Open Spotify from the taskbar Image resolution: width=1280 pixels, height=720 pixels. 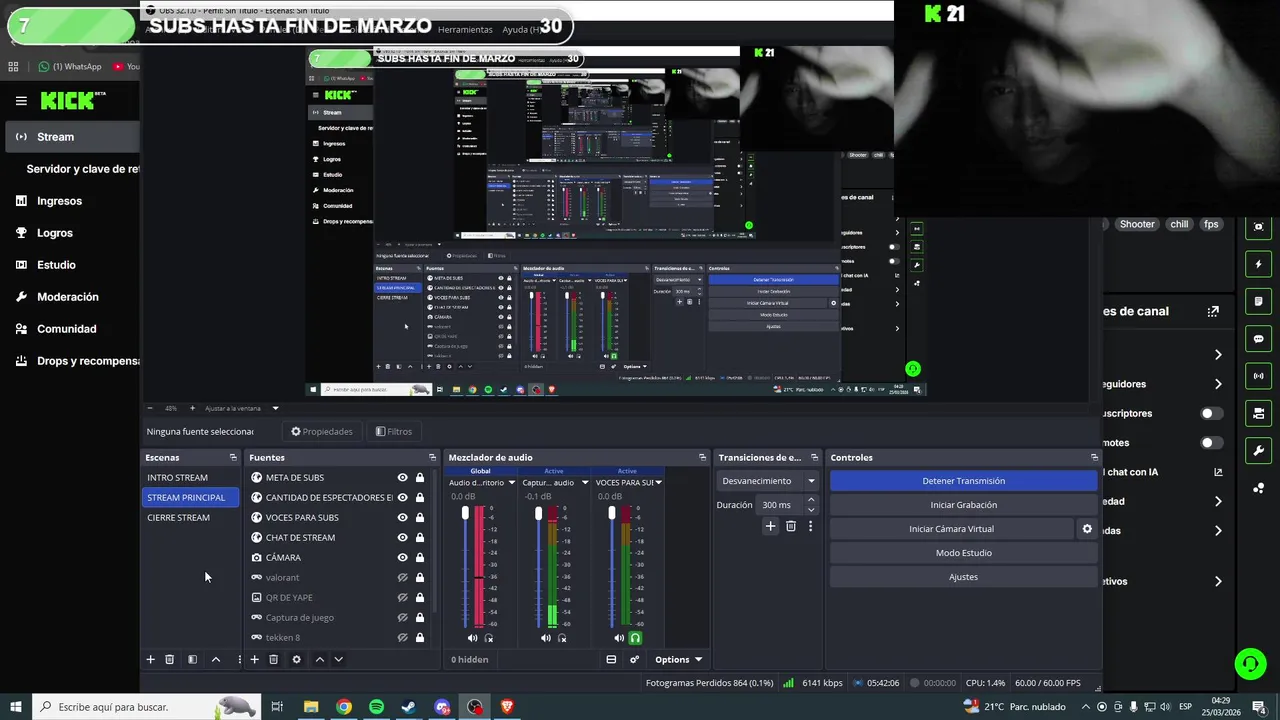tap(376, 707)
